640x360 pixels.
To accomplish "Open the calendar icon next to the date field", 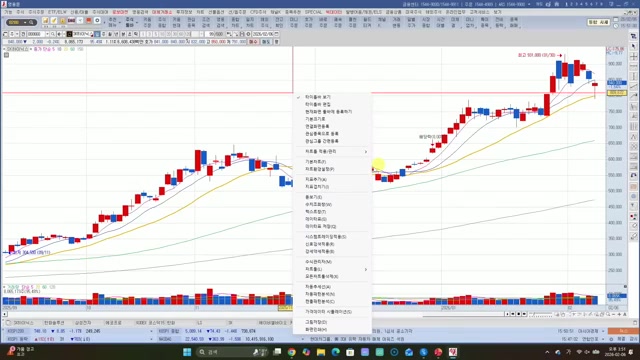I will [276, 34].
